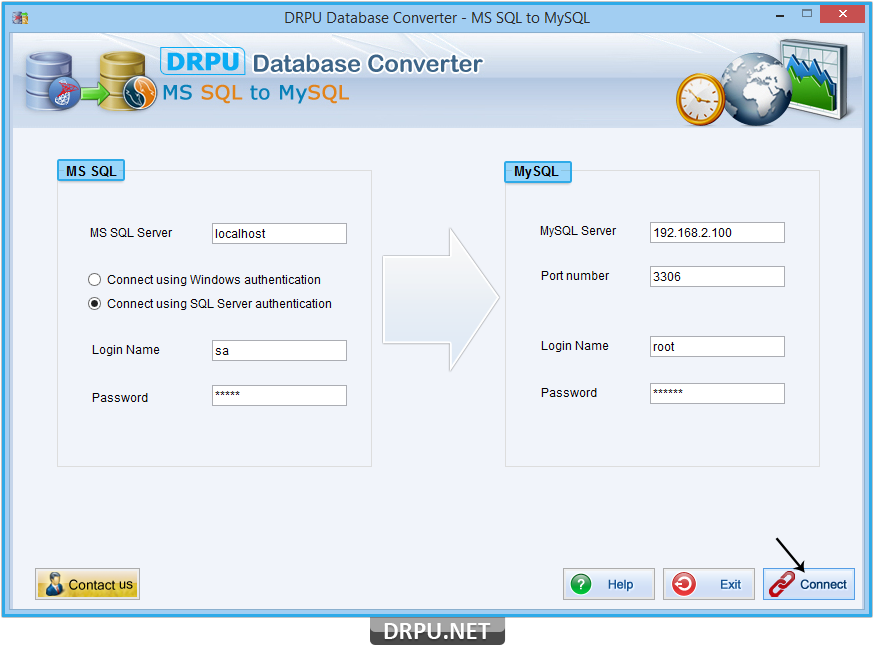Image resolution: width=874 pixels, height=645 pixels.
Task: Click the 'Password' label in the MS SQL panel
Action: coord(120,397)
